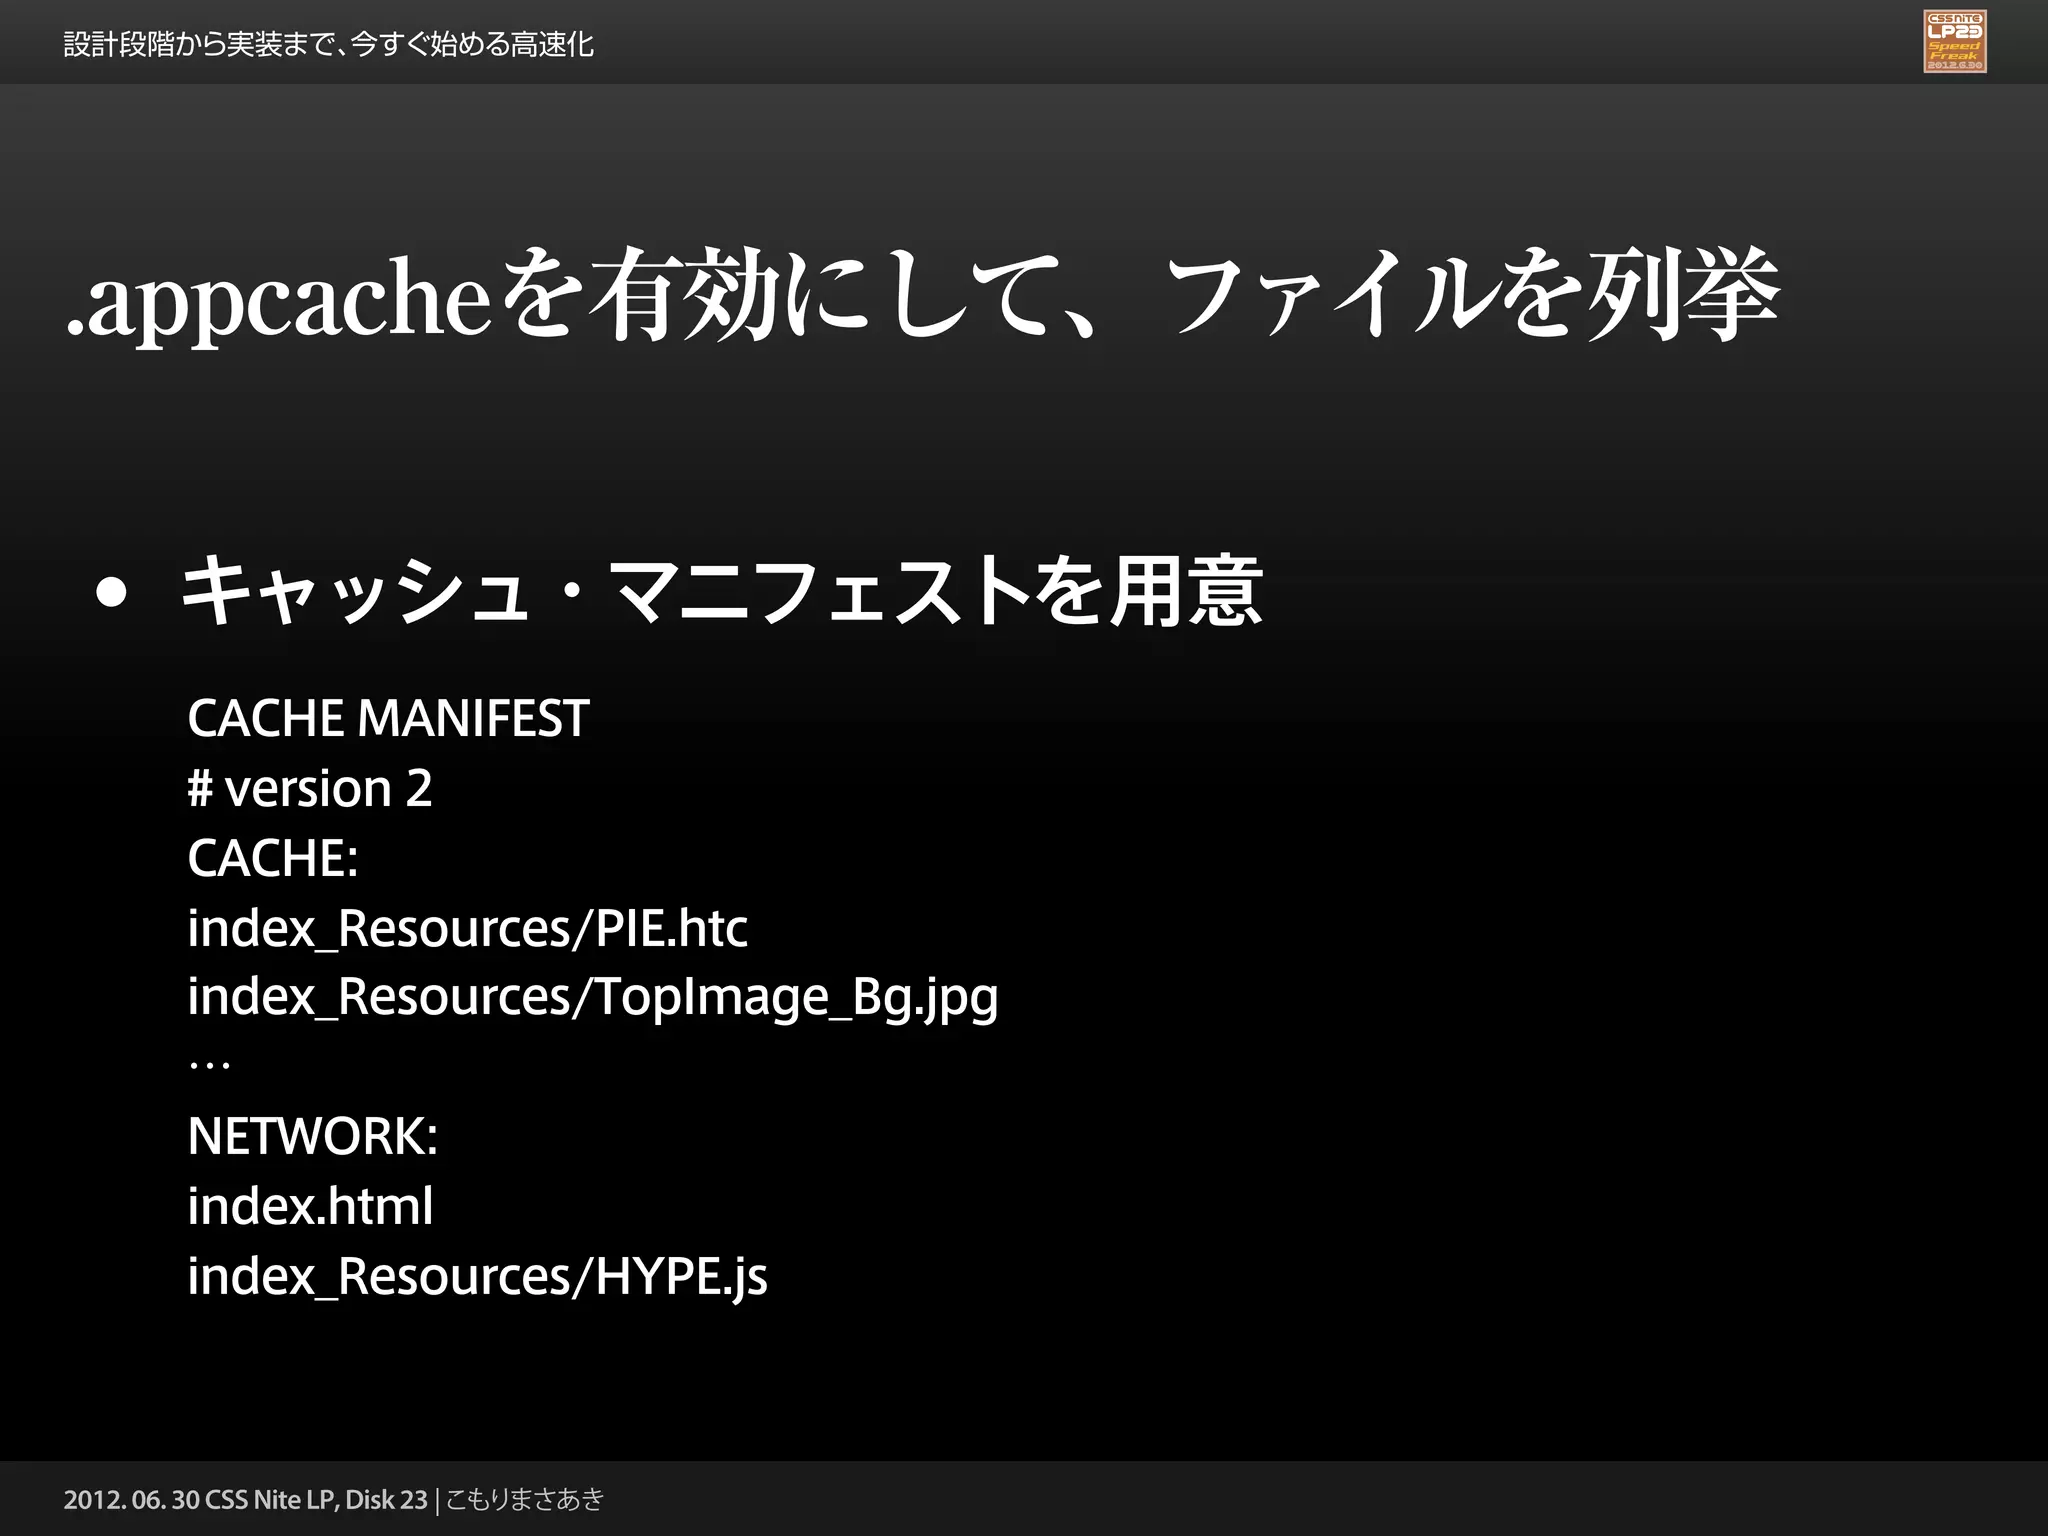Click the 'CACHE:' section label
The image size is (2048, 1536).
273,858
